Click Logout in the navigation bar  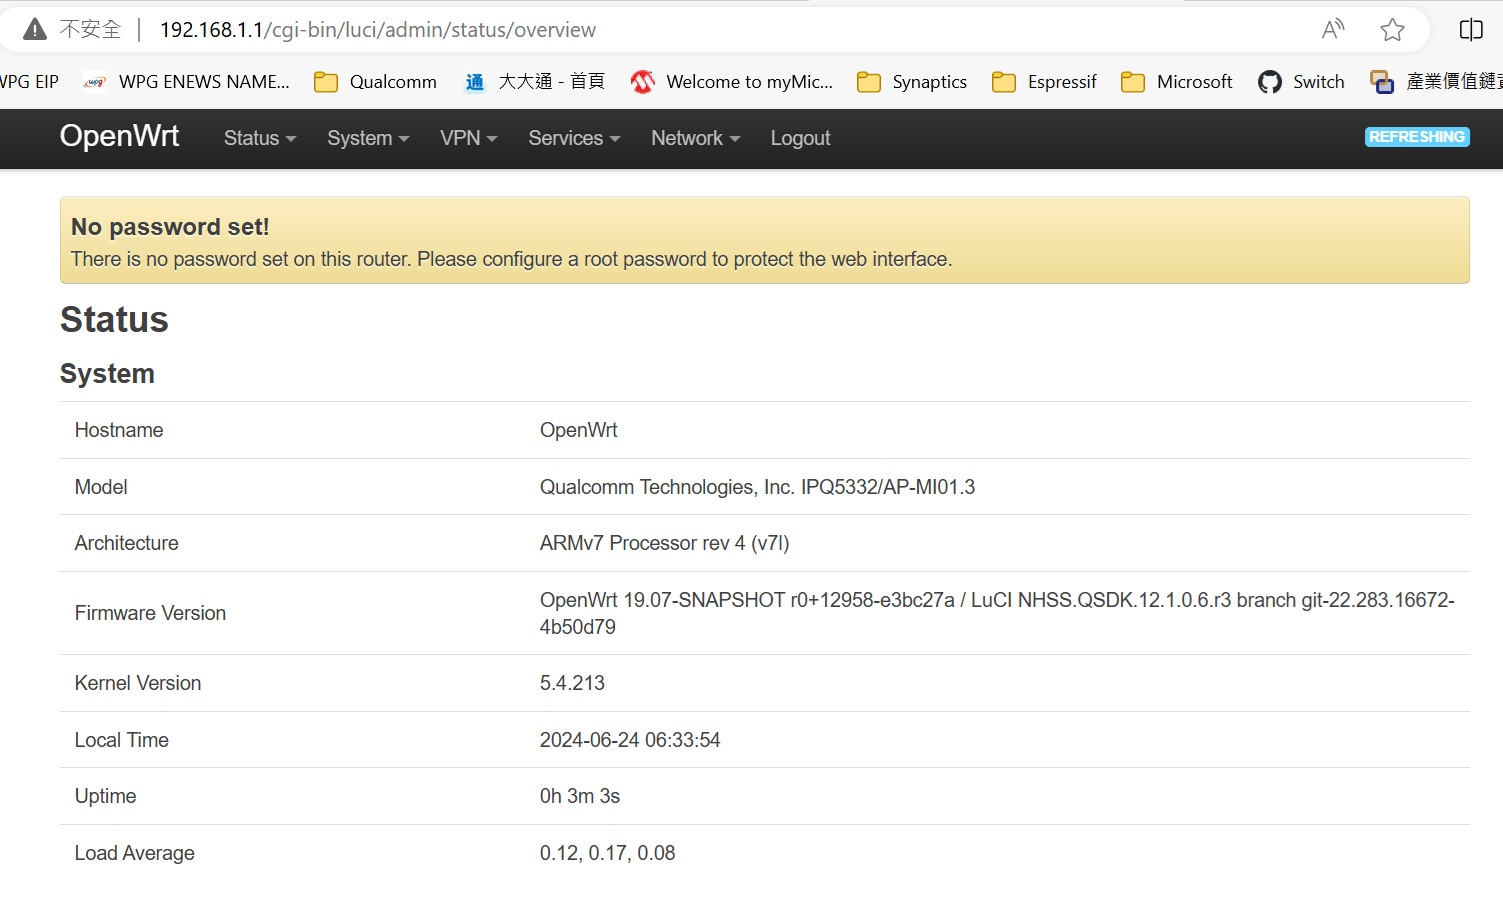[x=800, y=138]
